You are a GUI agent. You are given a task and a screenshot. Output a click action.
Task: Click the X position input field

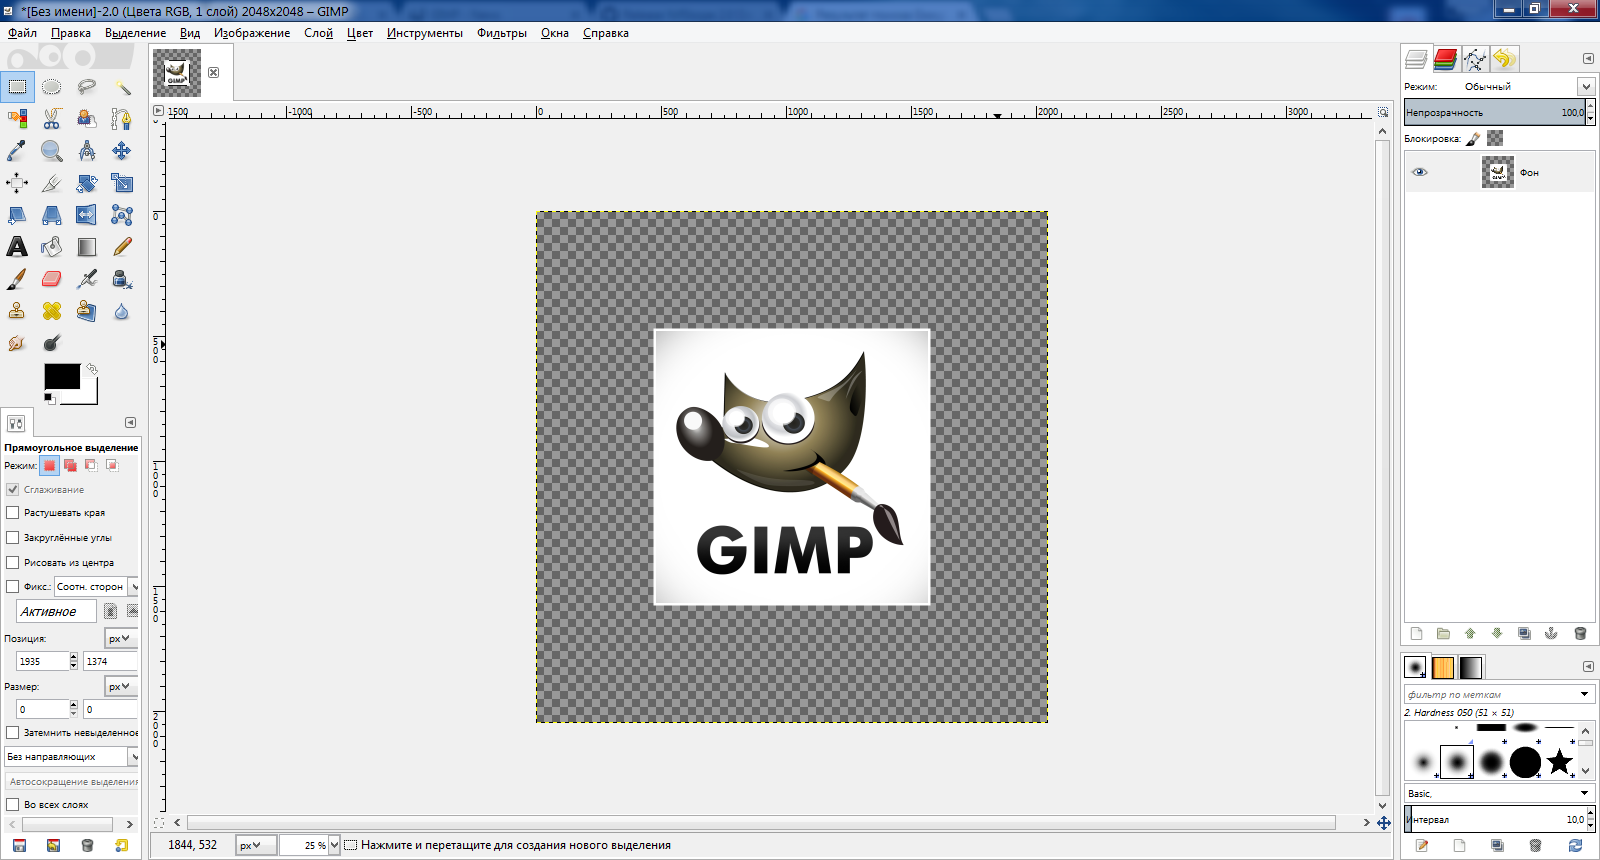42,661
